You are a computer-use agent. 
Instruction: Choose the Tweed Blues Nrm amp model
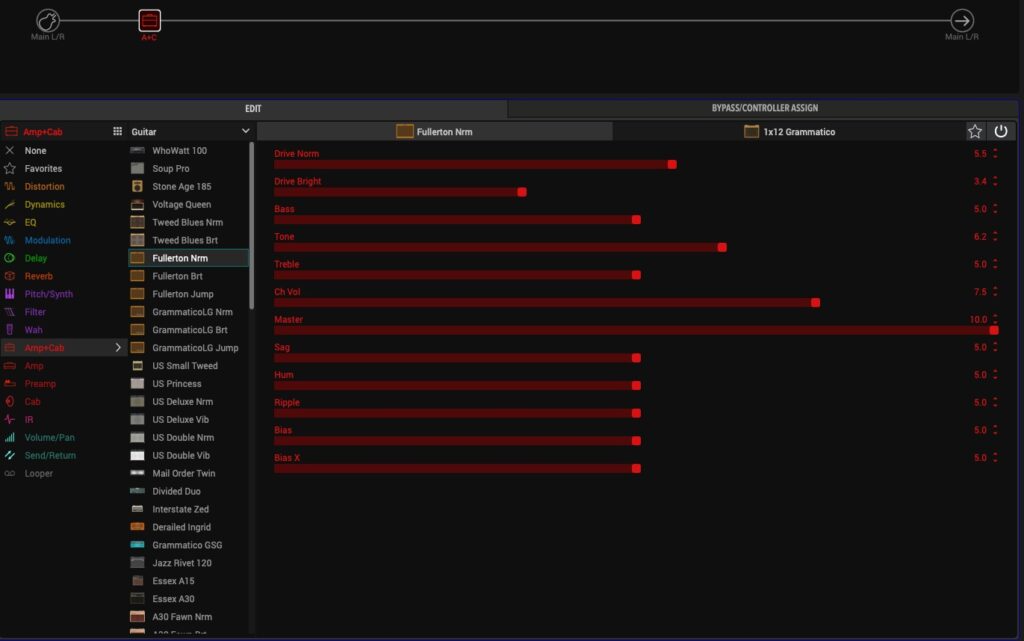click(x=187, y=223)
